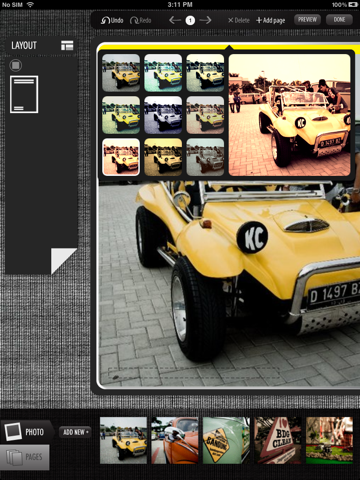Click the Undo arrow icon
The height and width of the screenshot is (480, 360).
[x=105, y=20]
